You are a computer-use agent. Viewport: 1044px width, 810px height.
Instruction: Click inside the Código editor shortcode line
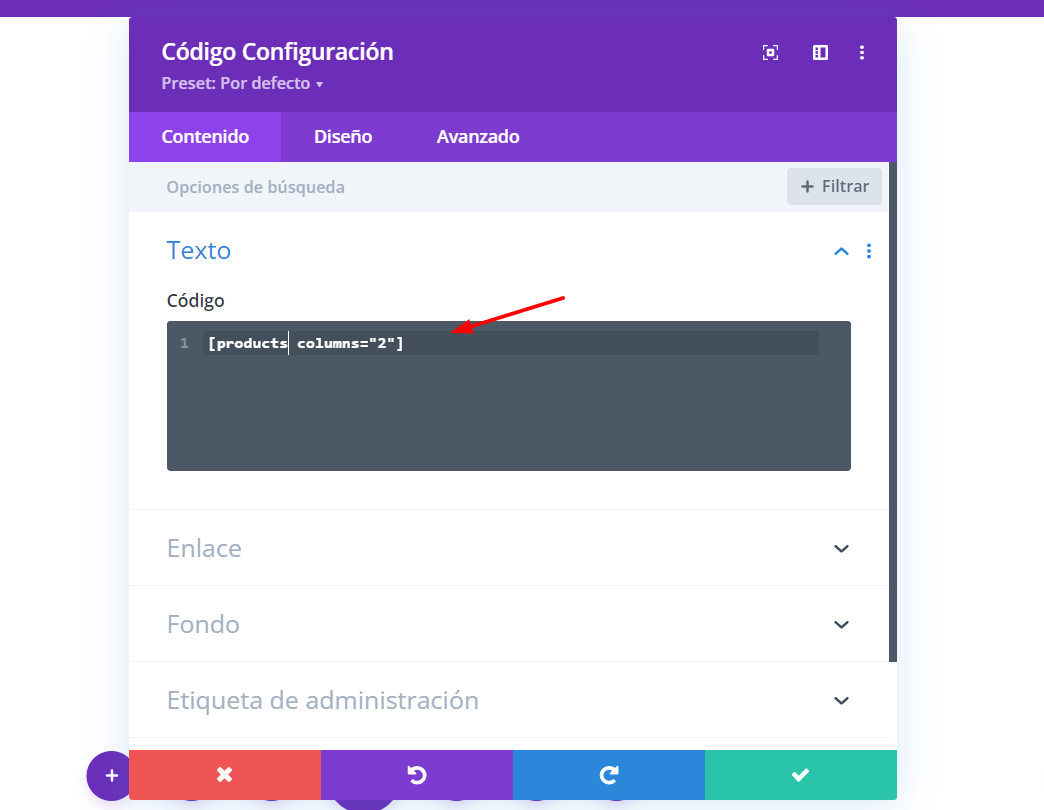(511, 343)
